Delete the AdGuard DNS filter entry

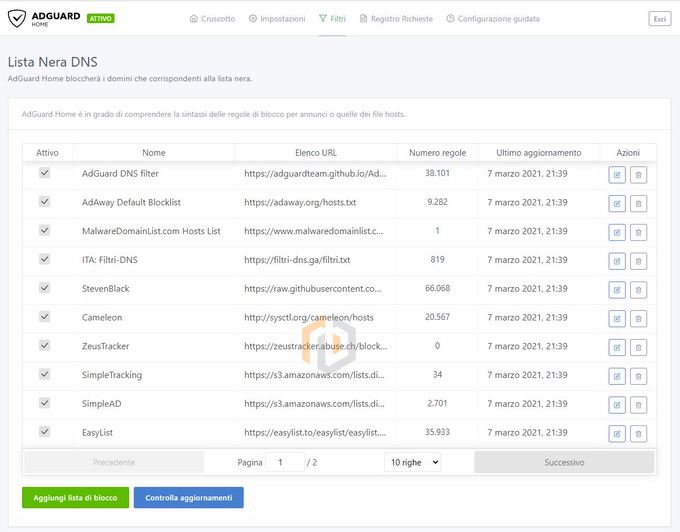638,175
